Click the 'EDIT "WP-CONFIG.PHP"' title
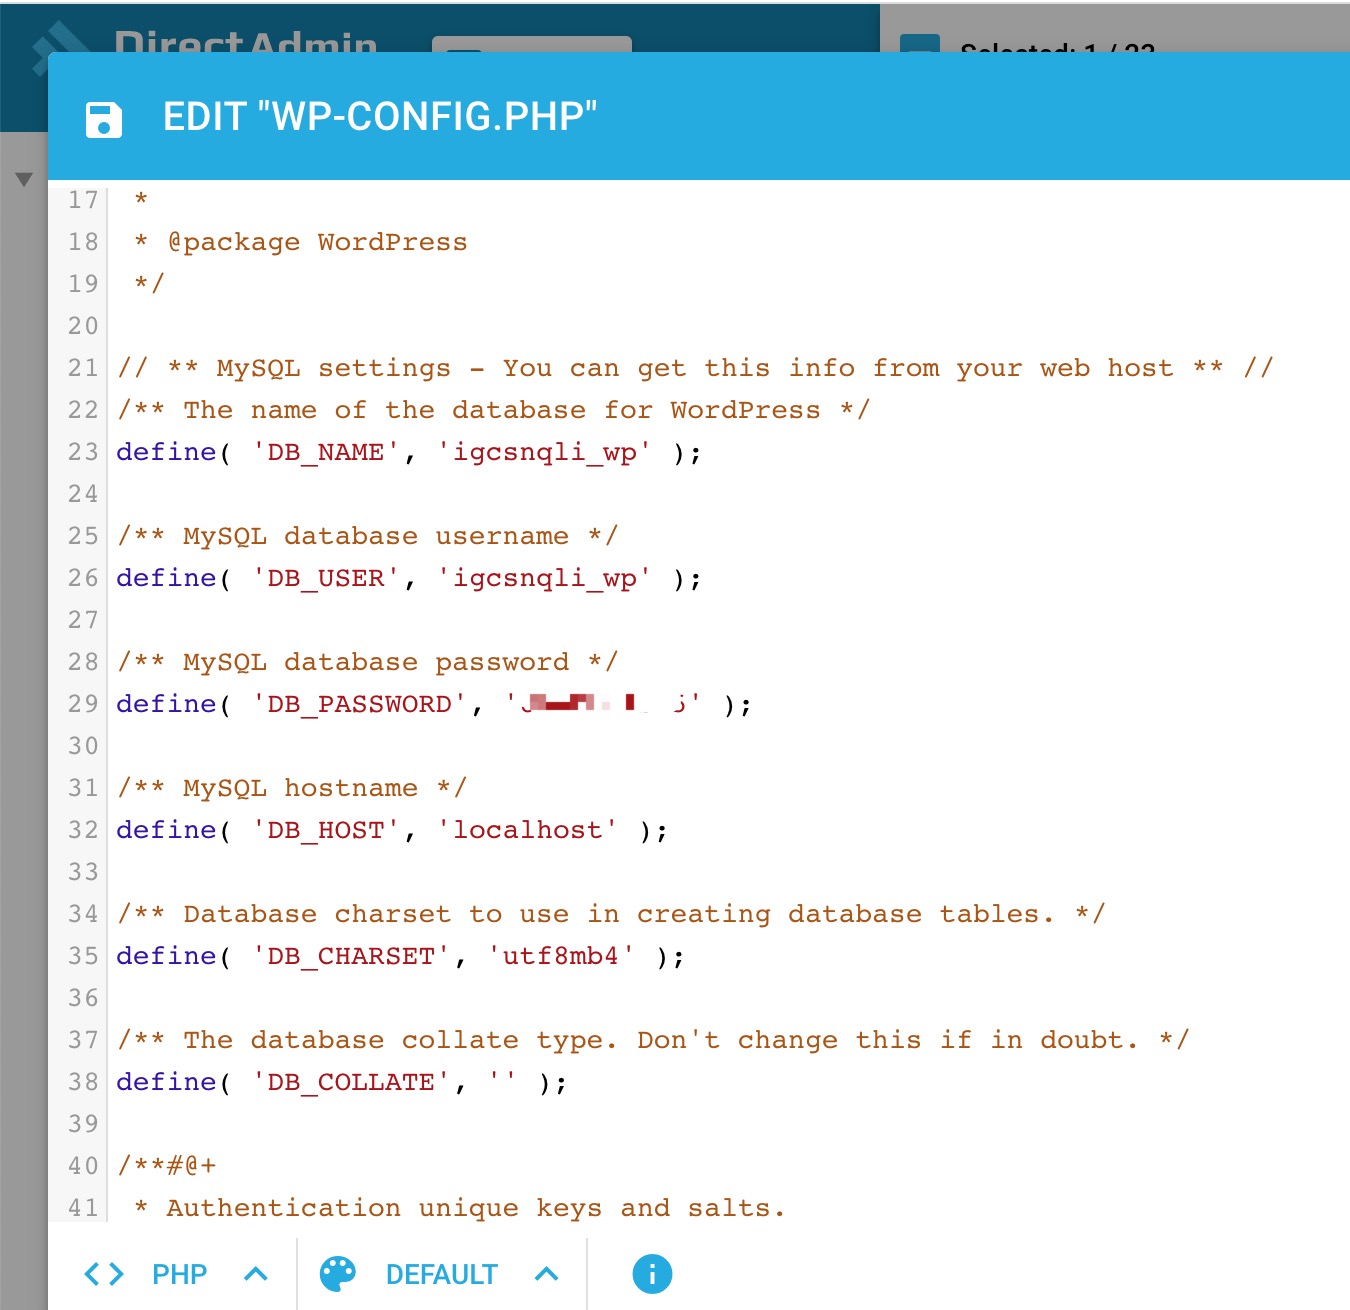Viewport: 1350px width, 1310px height. 380,117
